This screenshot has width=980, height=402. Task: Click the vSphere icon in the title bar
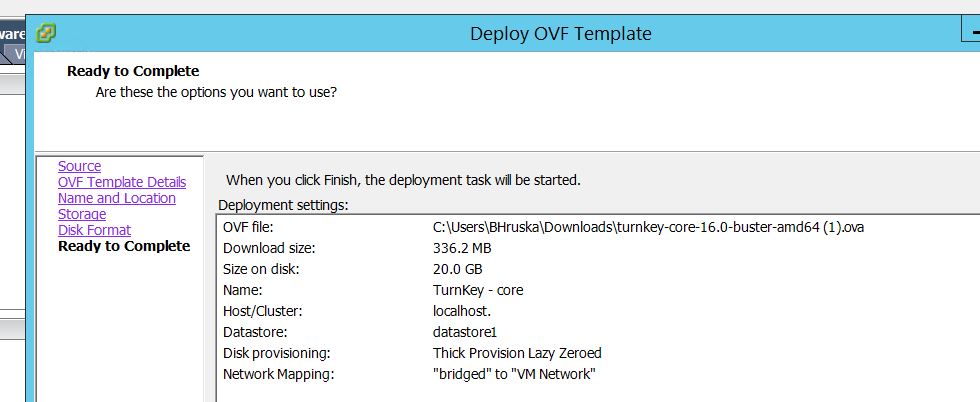46,33
